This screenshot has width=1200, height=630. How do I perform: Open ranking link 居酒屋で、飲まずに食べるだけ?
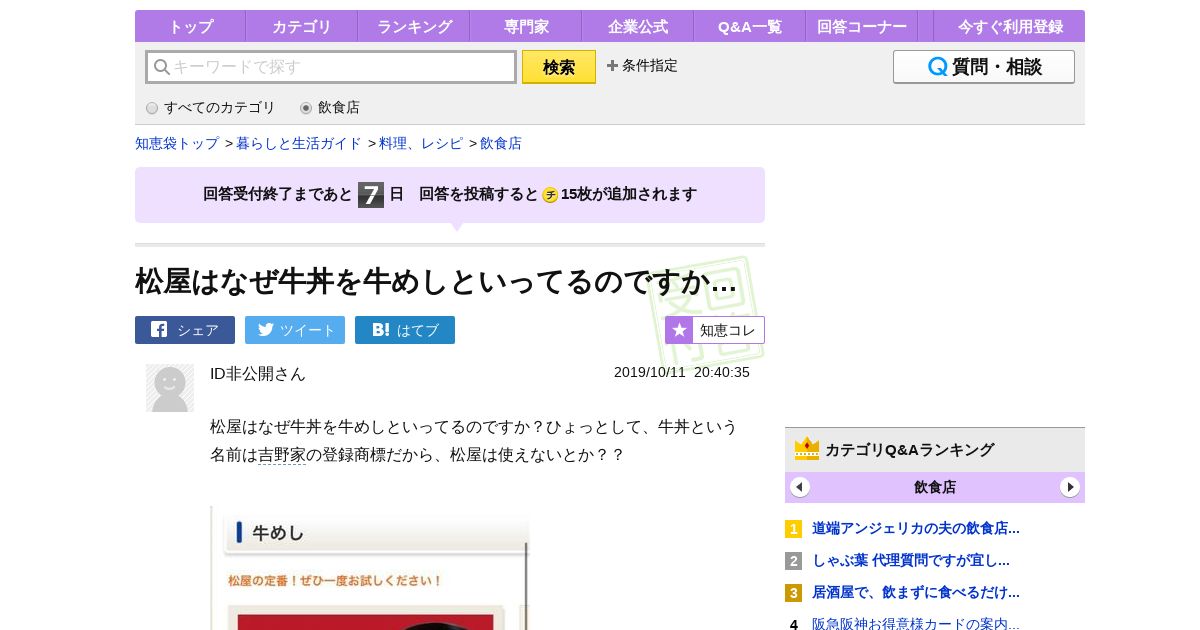916,592
